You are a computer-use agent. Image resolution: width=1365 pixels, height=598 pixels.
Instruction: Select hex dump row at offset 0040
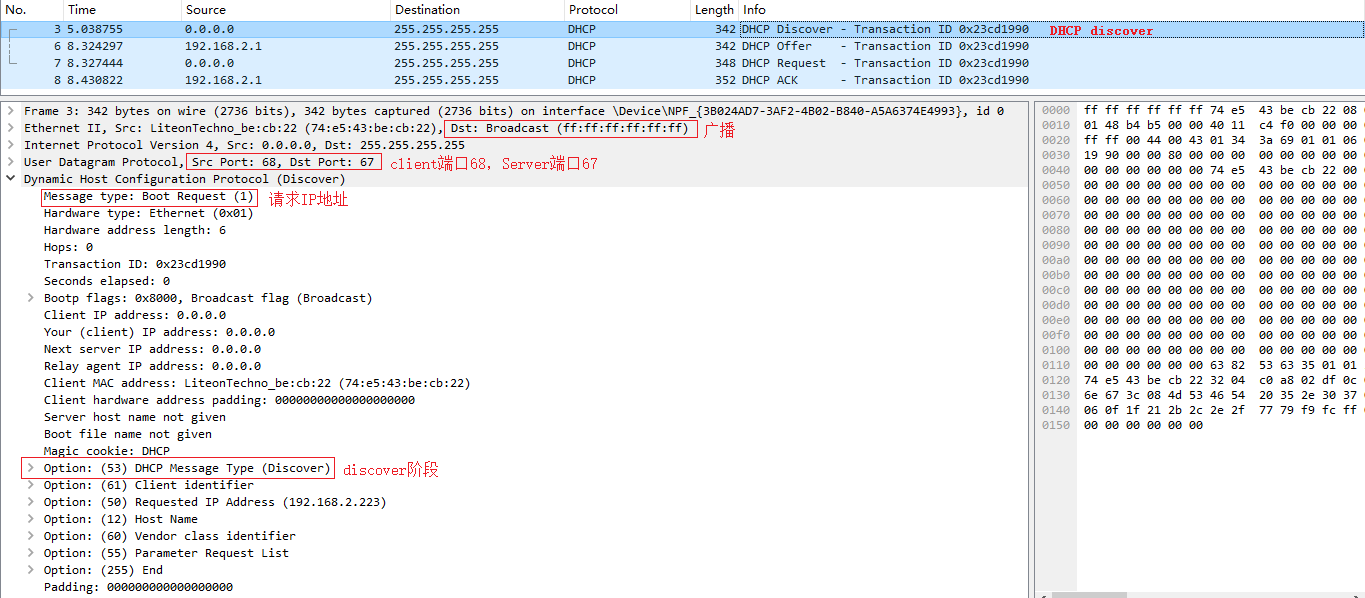pyautogui.click(x=1200, y=170)
